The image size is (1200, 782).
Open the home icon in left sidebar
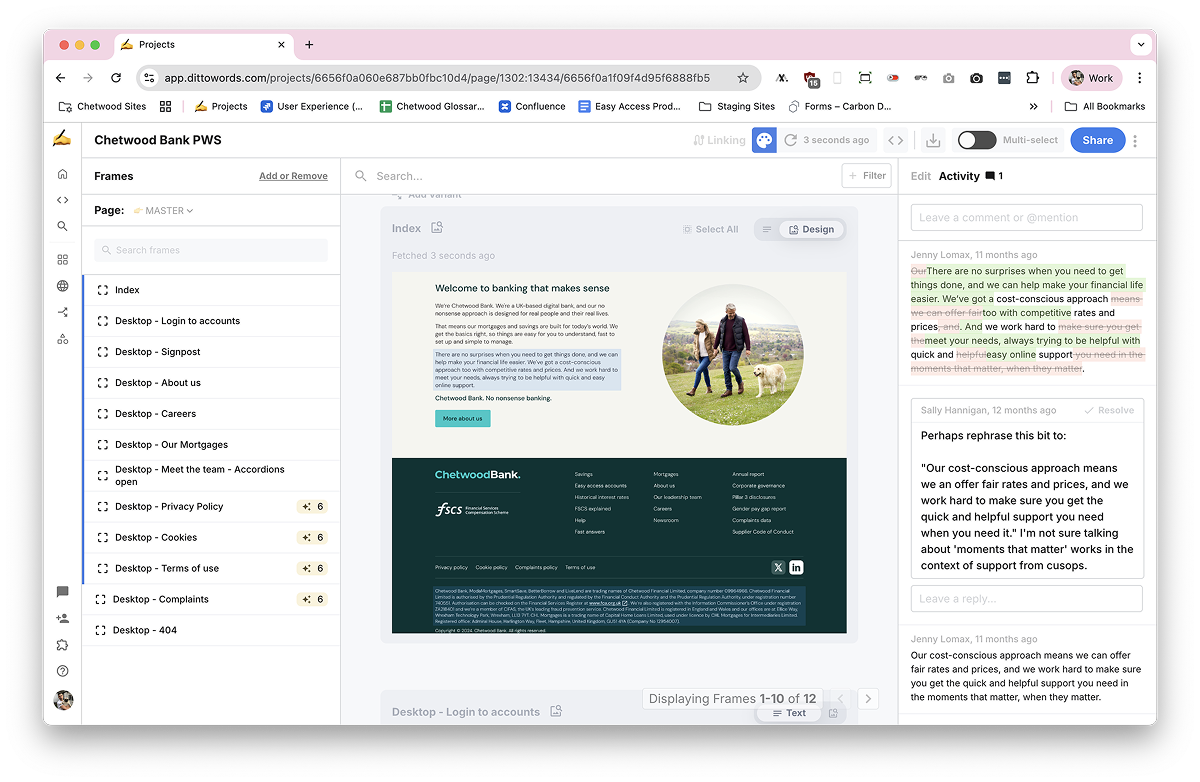(63, 174)
